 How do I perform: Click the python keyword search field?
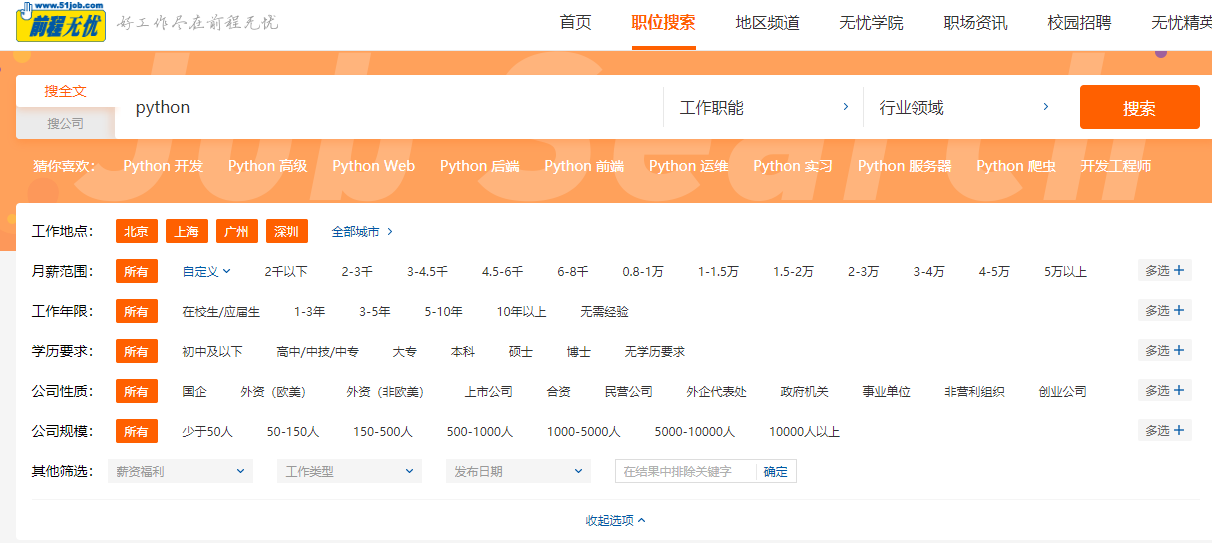pos(390,107)
